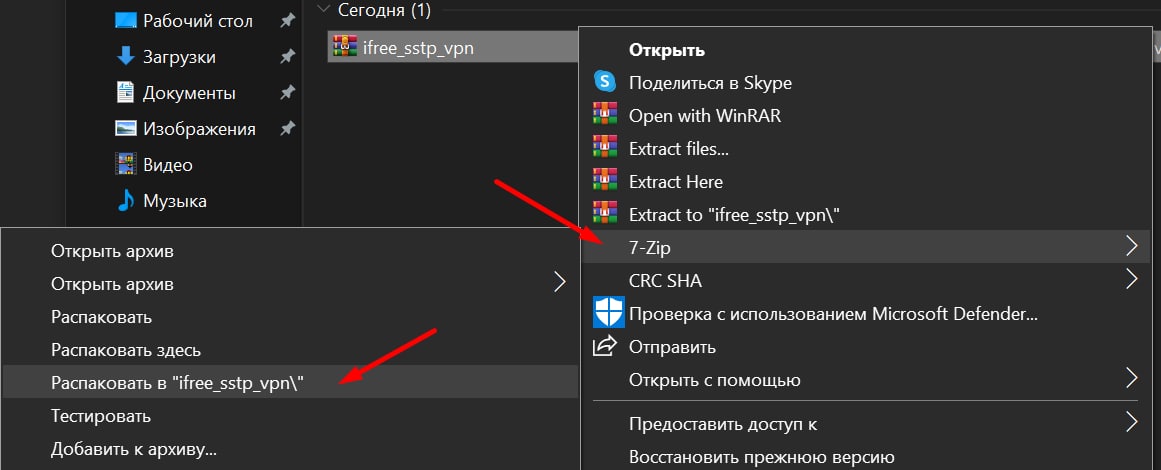Viewport: 1161px width, 470px height.
Task: Expand the CRC SHA submenu arrow
Action: click(1131, 280)
